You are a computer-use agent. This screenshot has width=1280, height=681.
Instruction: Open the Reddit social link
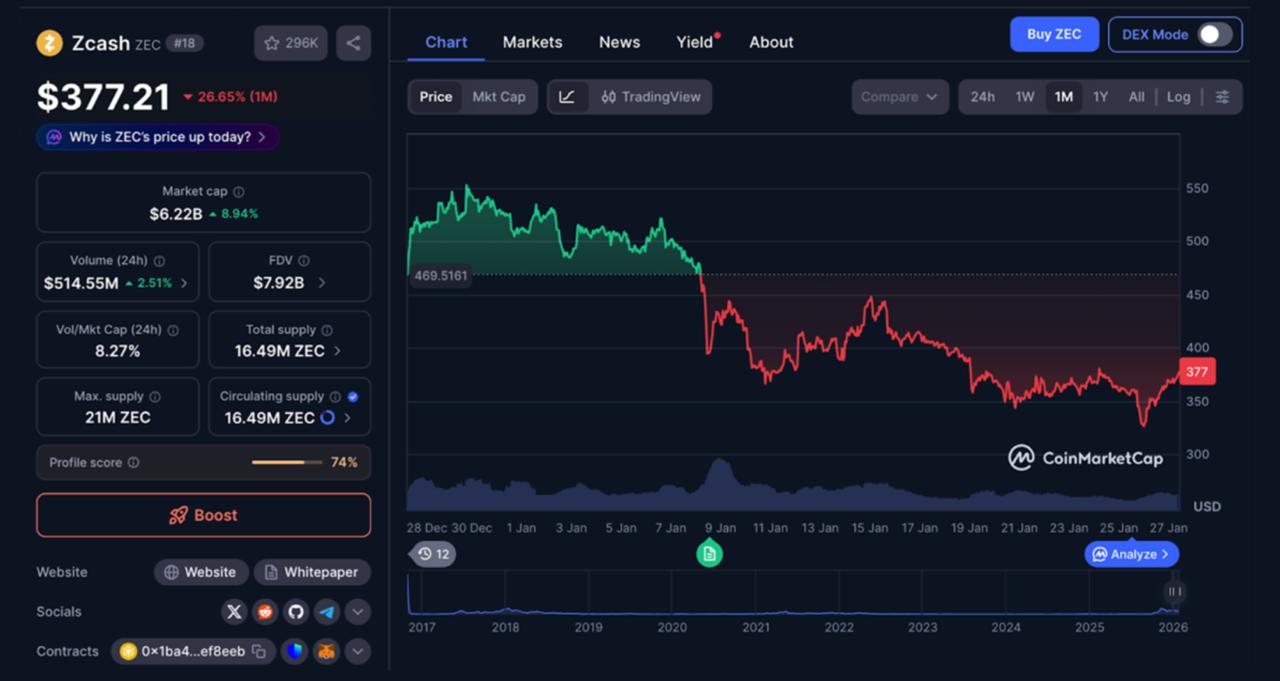click(x=265, y=612)
